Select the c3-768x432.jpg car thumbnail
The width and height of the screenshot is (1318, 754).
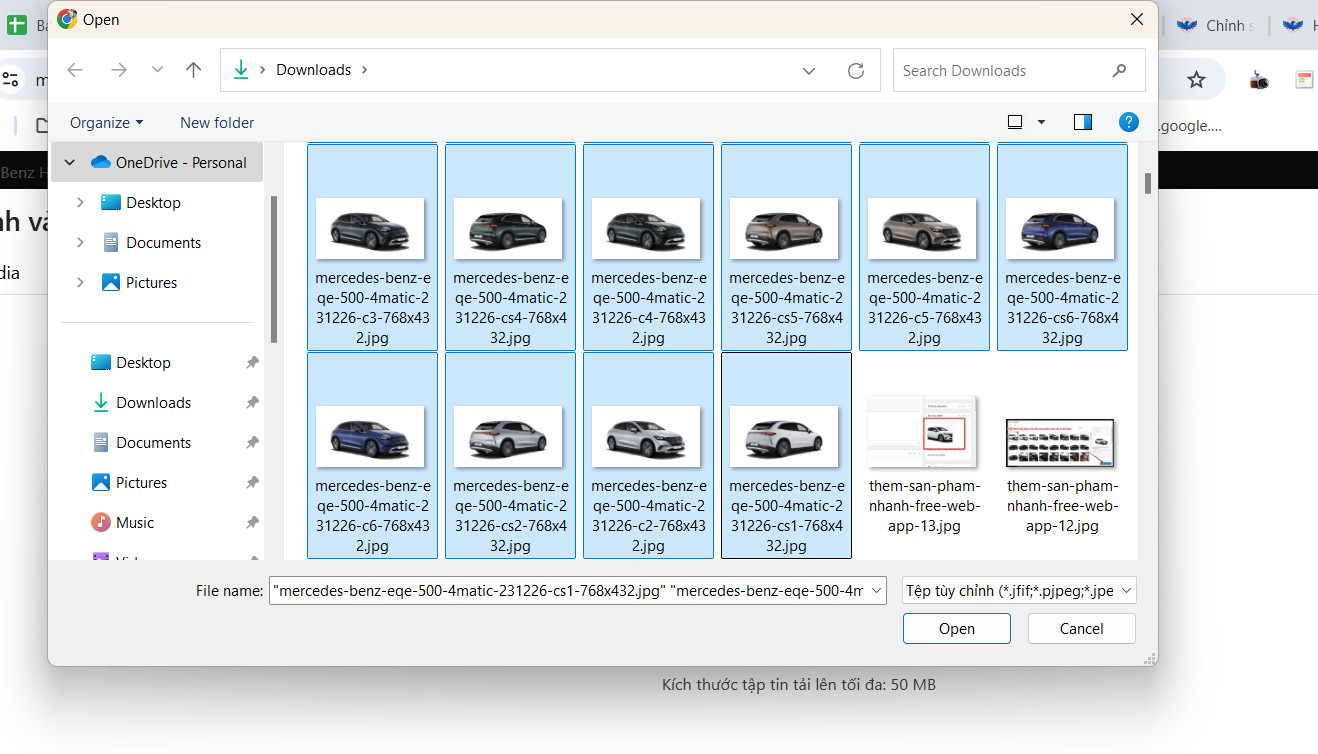pos(372,247)
